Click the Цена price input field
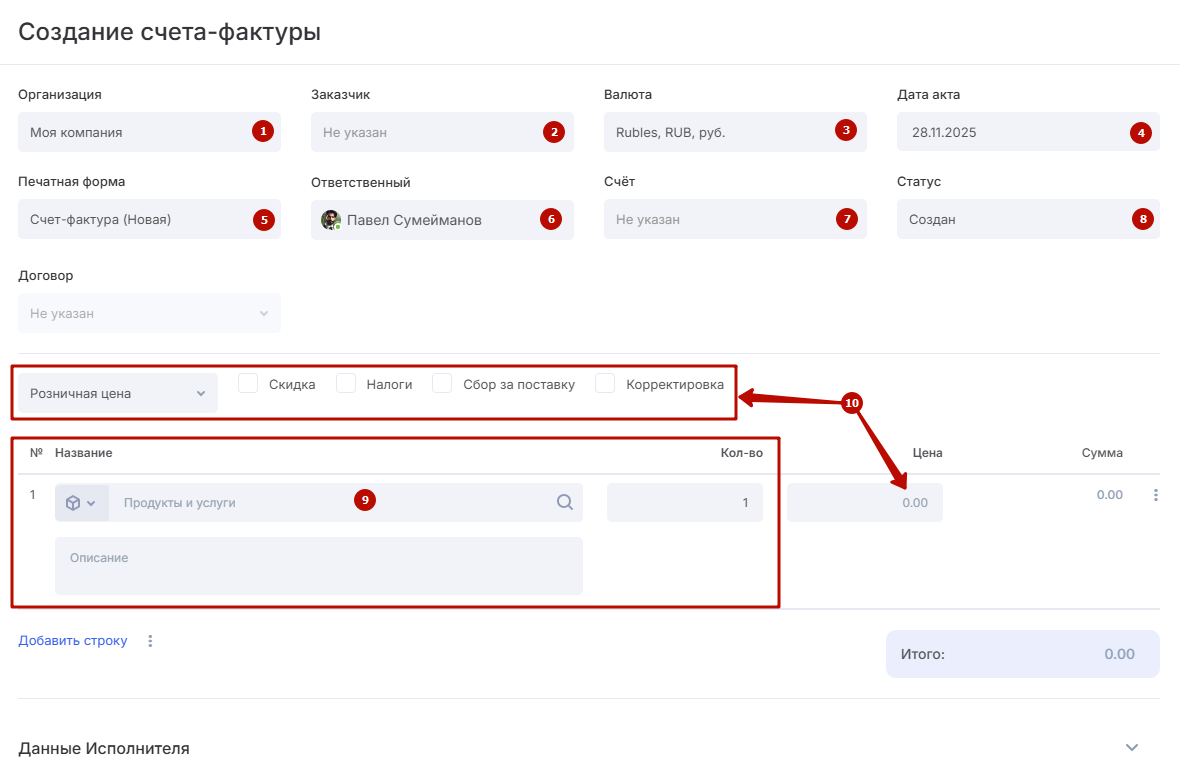Viewport: 1180px width, 774px height. coord(864,503)
